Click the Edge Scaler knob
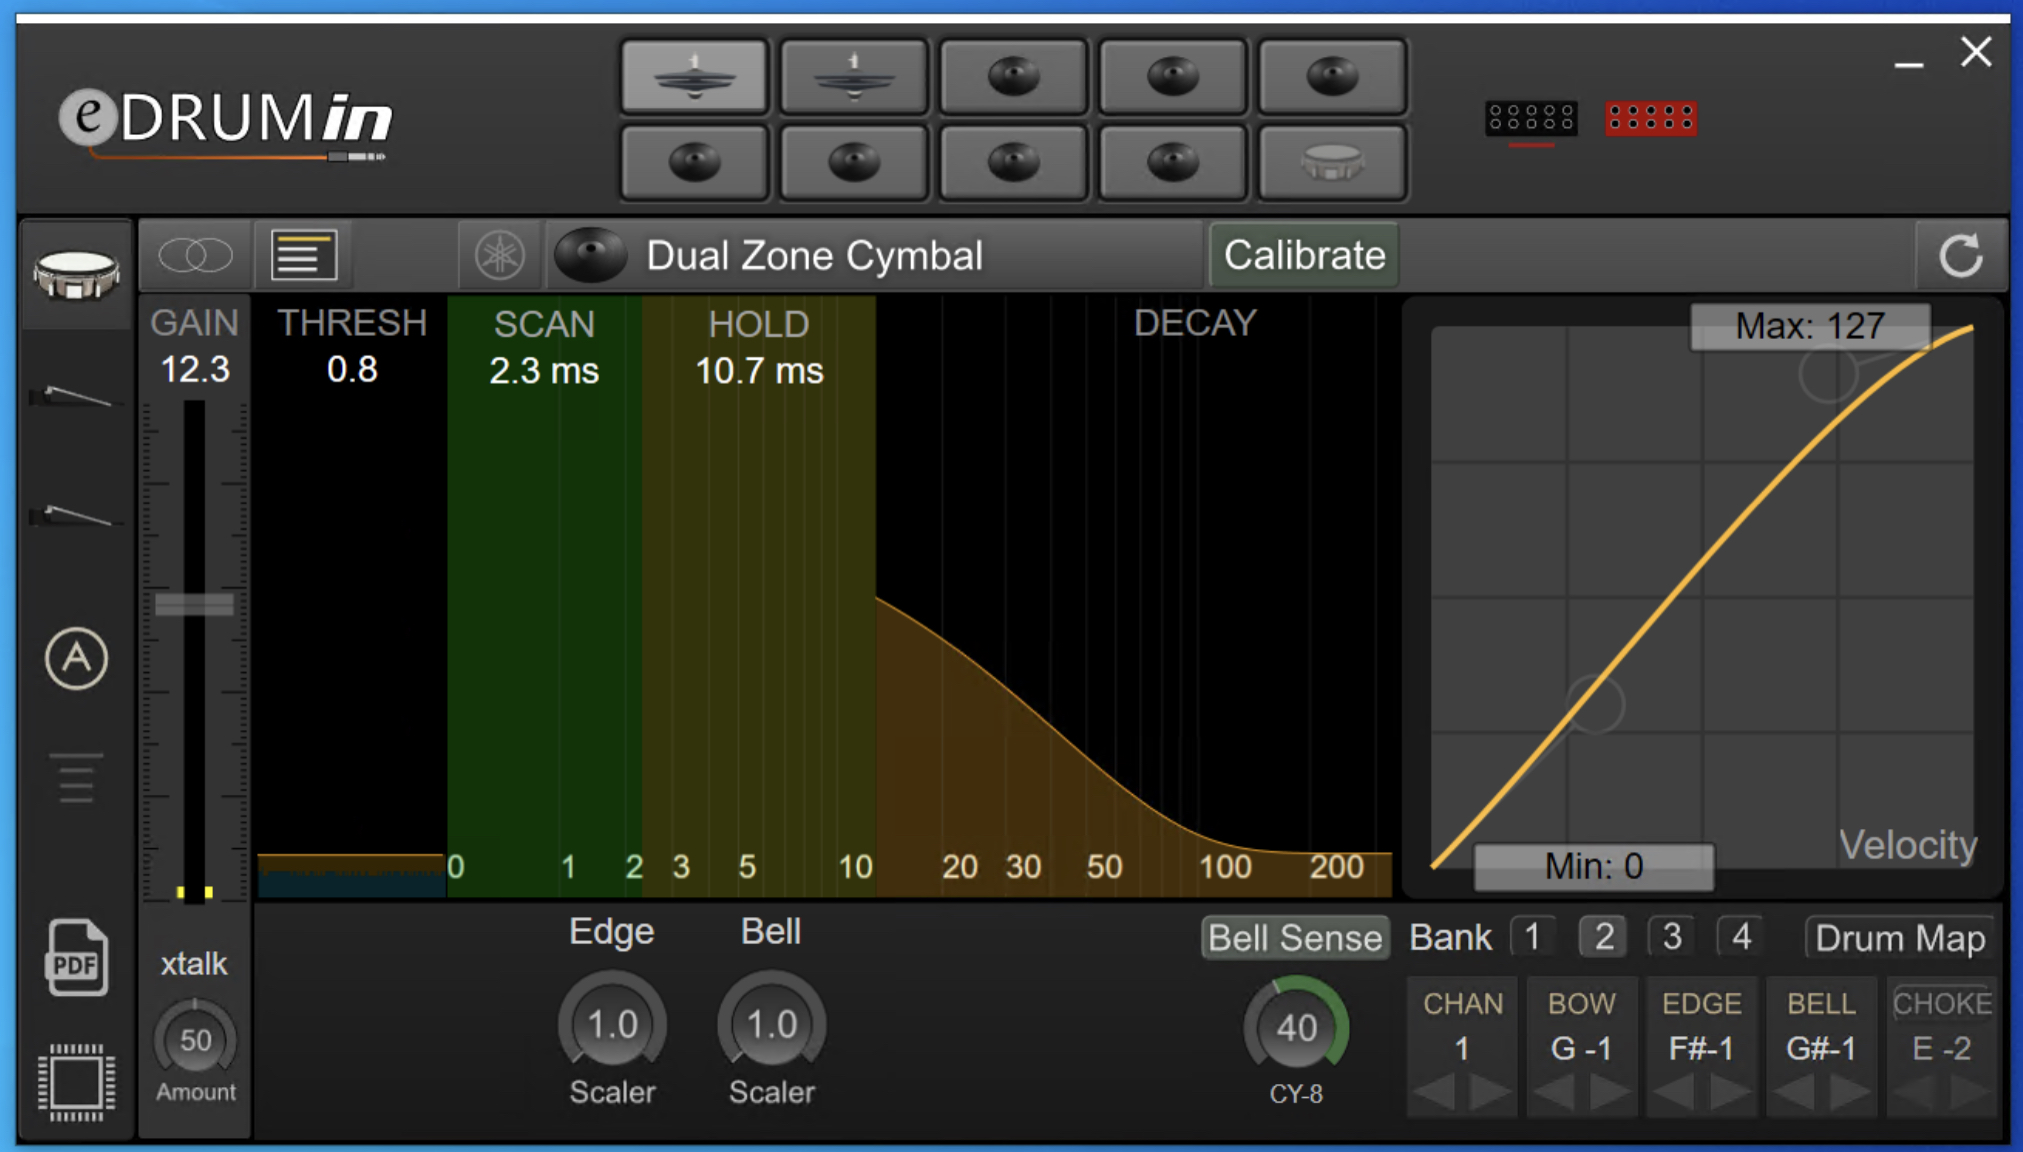 (612, 1024)
